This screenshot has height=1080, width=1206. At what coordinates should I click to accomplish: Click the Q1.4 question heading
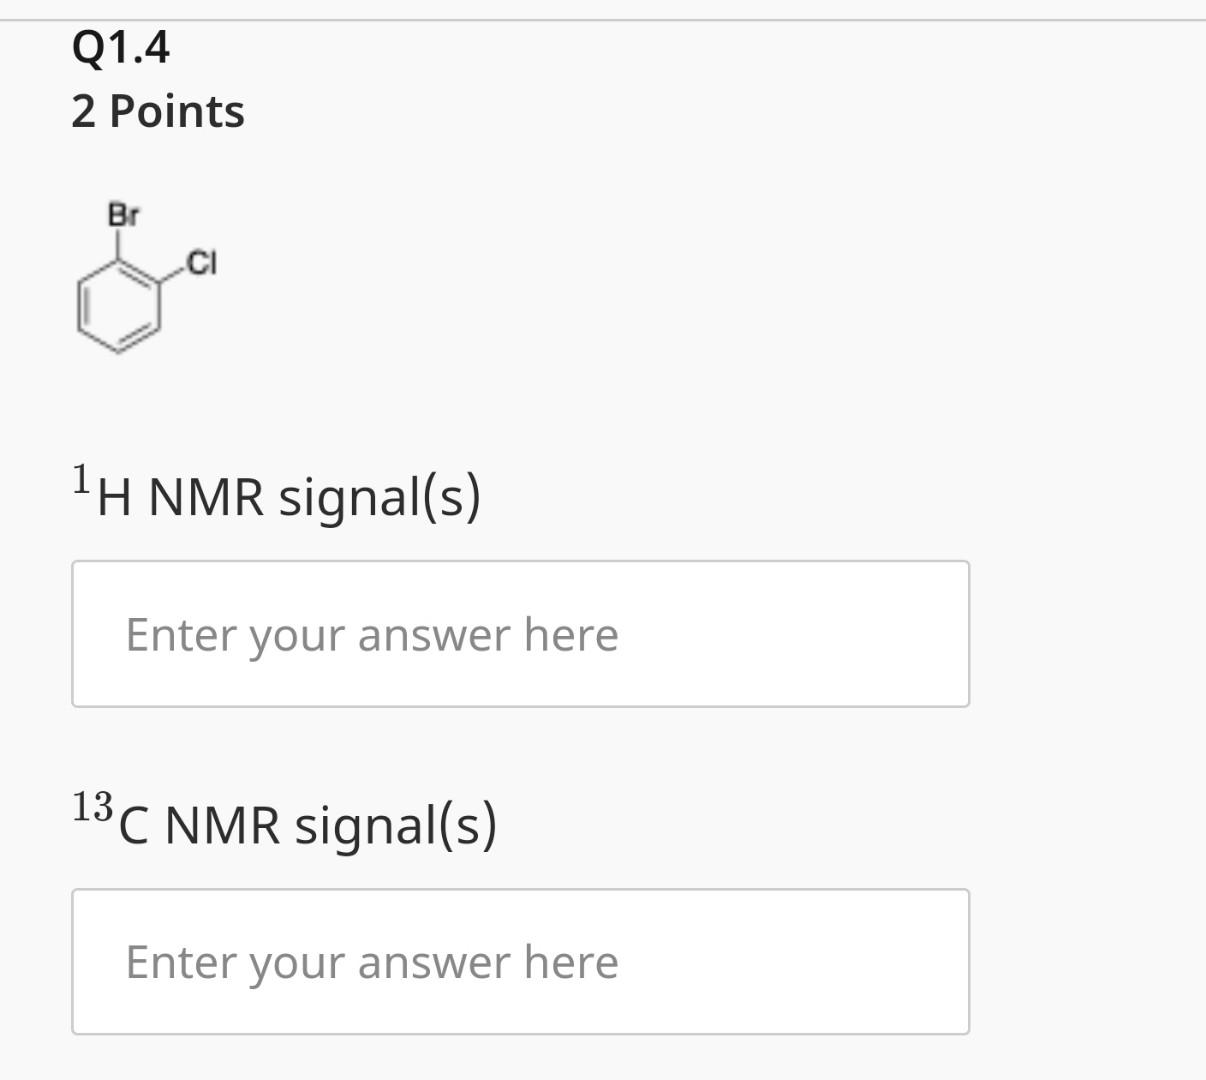(x=119, y=43)
